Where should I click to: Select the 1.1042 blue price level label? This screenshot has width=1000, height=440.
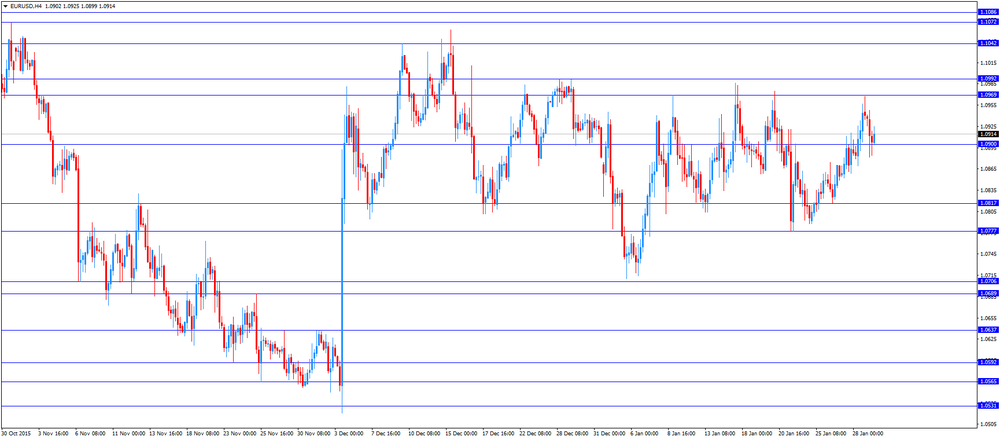click(987, 43)
